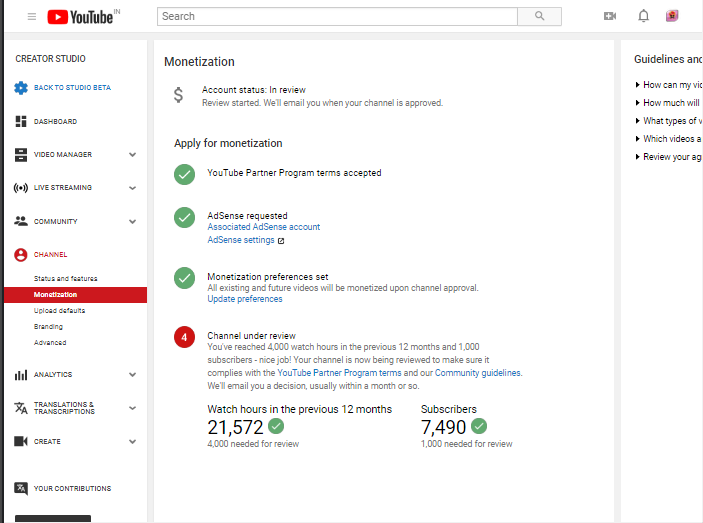Click the Create camera icon in sidebar
Image resolution: width=703 pixels, height=523 pixels.
[21, 441]
